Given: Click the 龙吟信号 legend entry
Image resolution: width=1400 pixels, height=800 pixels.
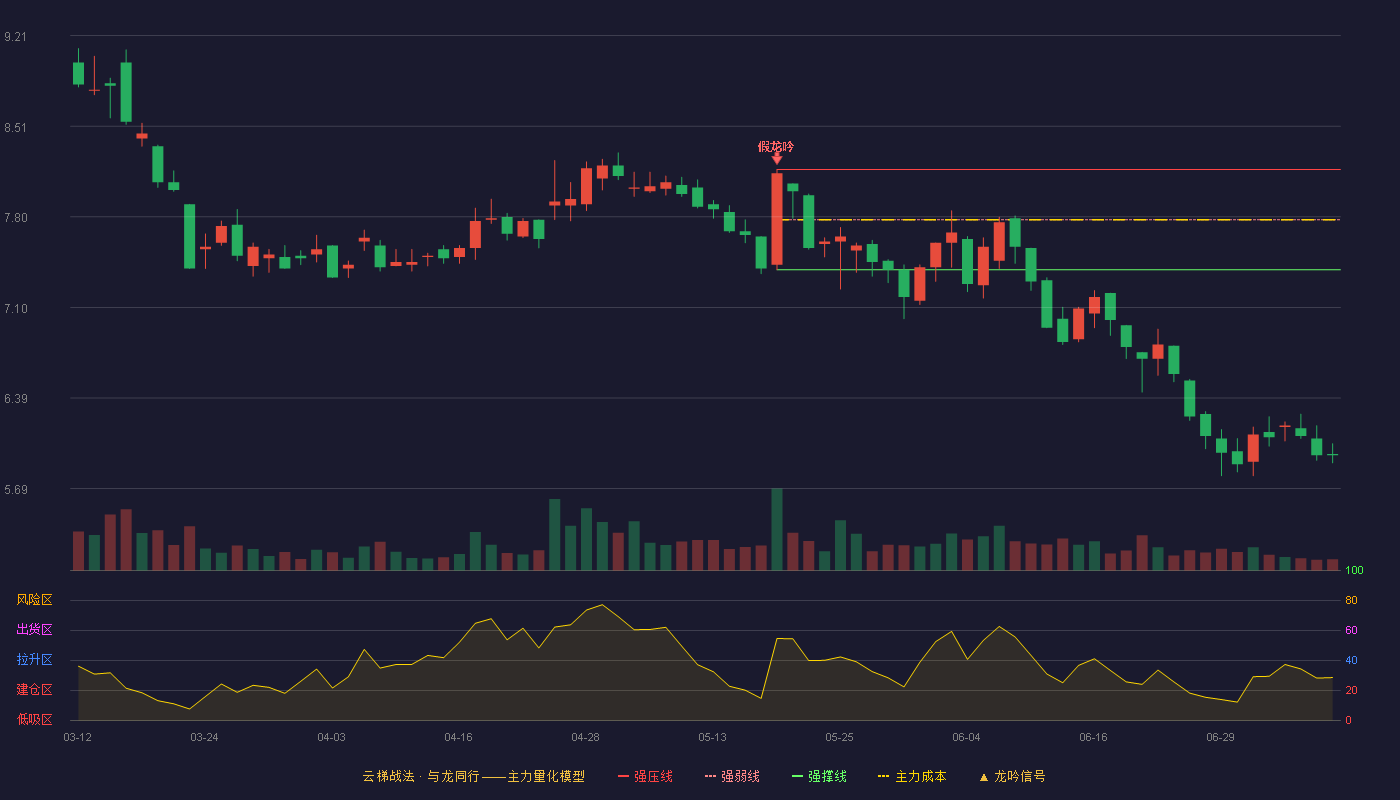Looking at the screenshot, I should point(1011,776).
